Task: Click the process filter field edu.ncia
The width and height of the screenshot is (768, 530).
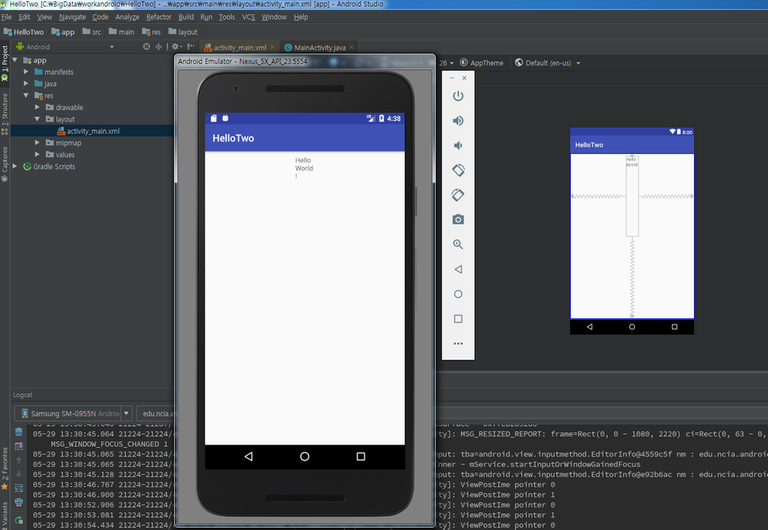Action: (156, 413)
